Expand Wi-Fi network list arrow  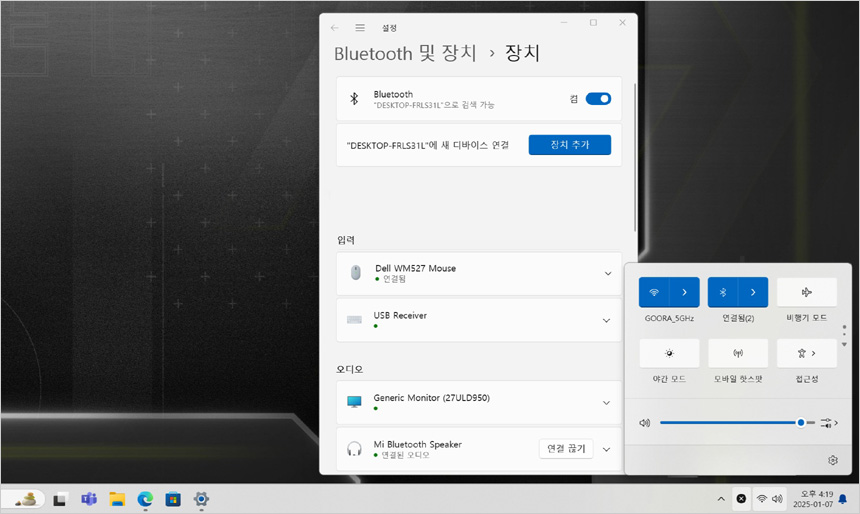685,292
